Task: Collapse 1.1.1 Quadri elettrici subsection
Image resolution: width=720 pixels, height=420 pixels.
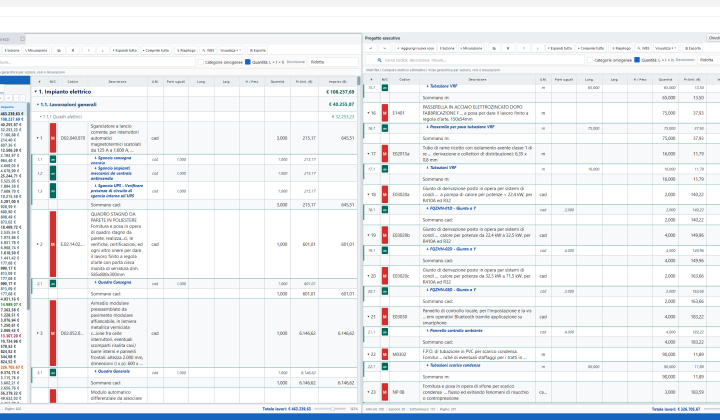Action: point(40,117)
